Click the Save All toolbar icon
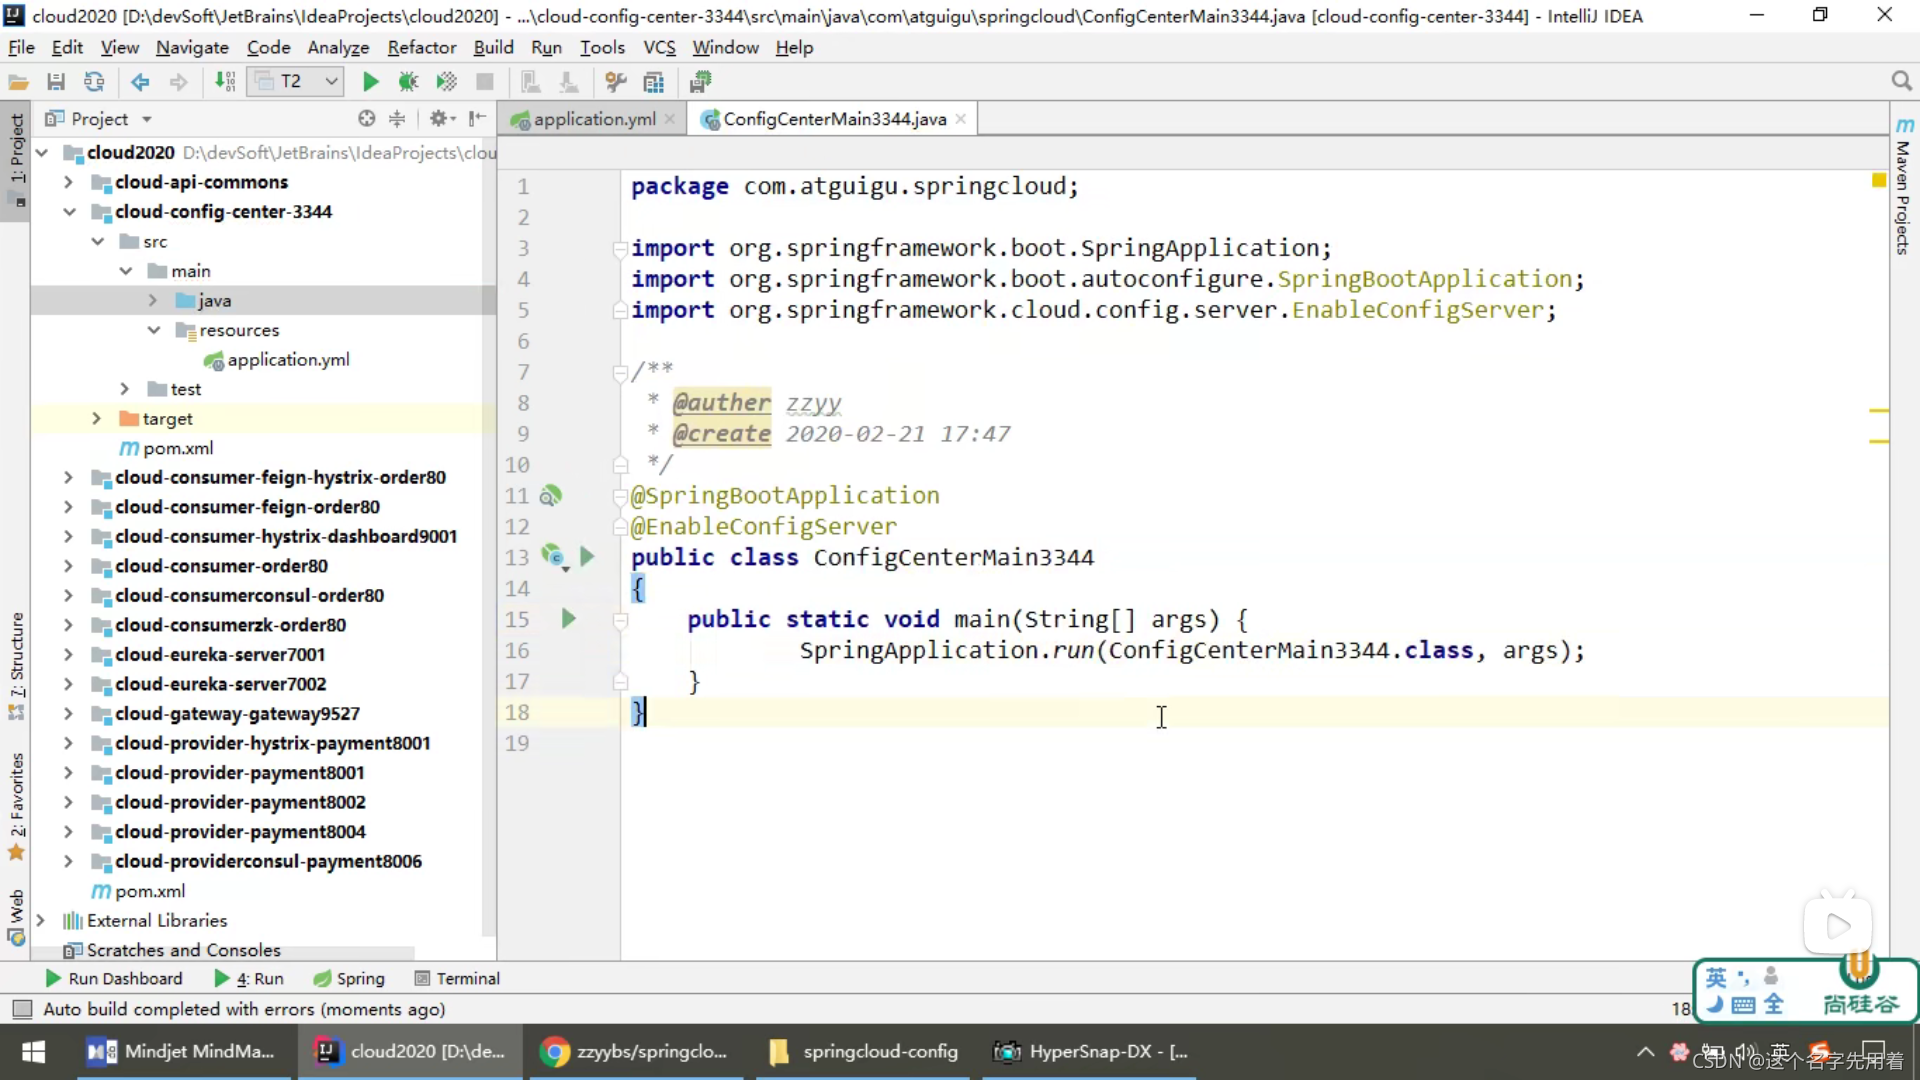The image size is (1920, 1080). pos(56,82)
